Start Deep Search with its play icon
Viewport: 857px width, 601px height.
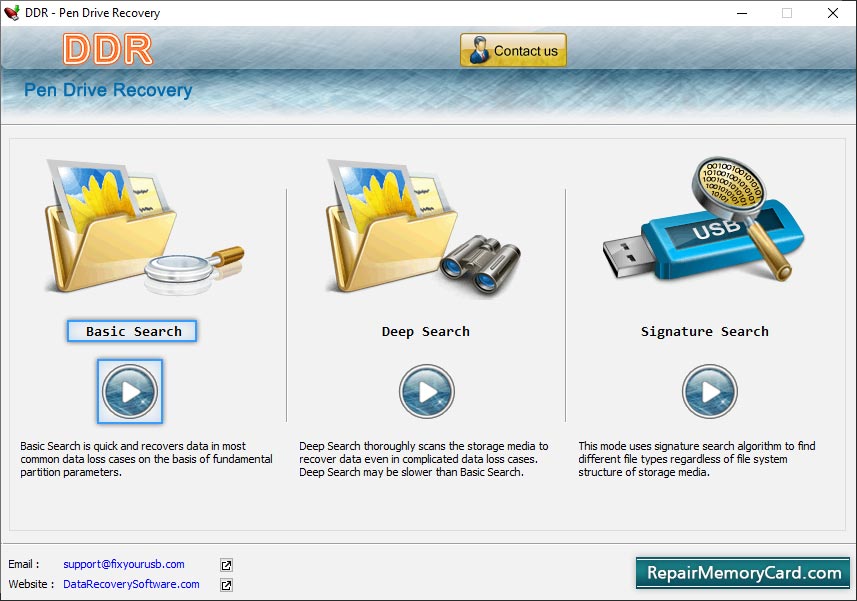coord(426,391)
